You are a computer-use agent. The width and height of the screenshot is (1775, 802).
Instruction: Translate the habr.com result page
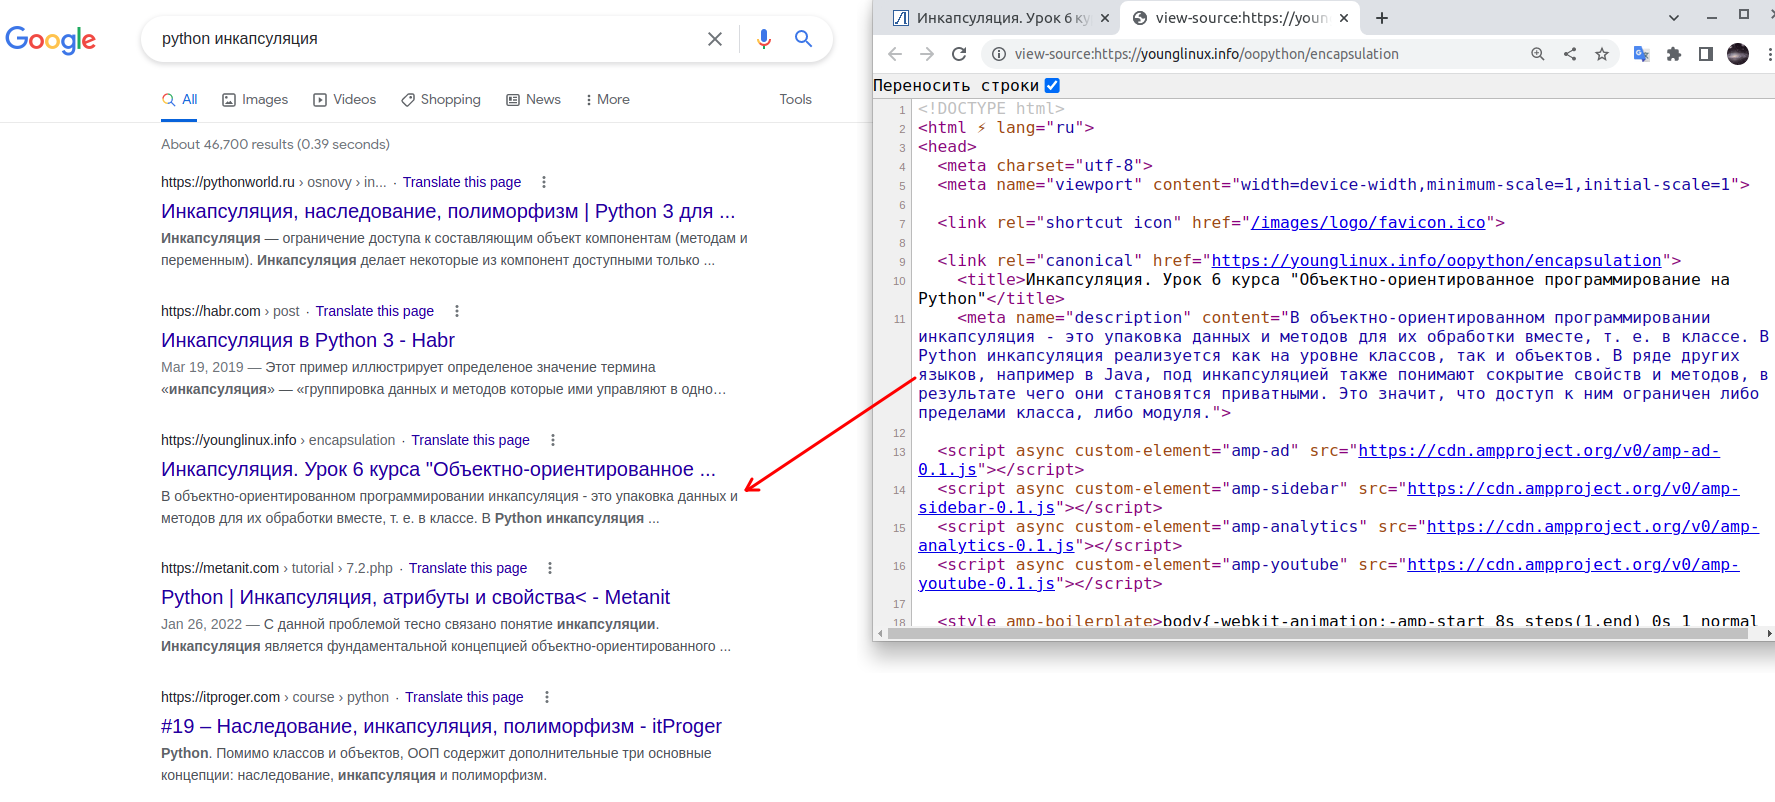(375, 311)
